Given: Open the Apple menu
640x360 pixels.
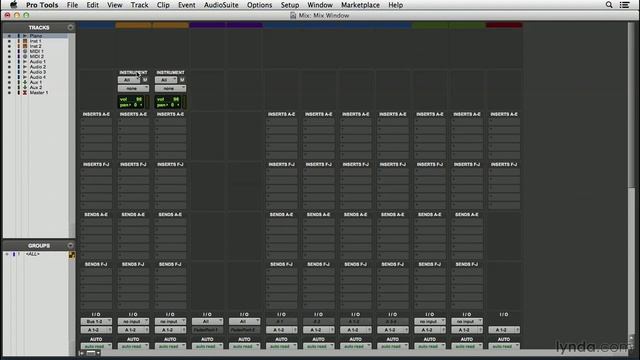Looking at the screenshot, I should pos(13,5).
